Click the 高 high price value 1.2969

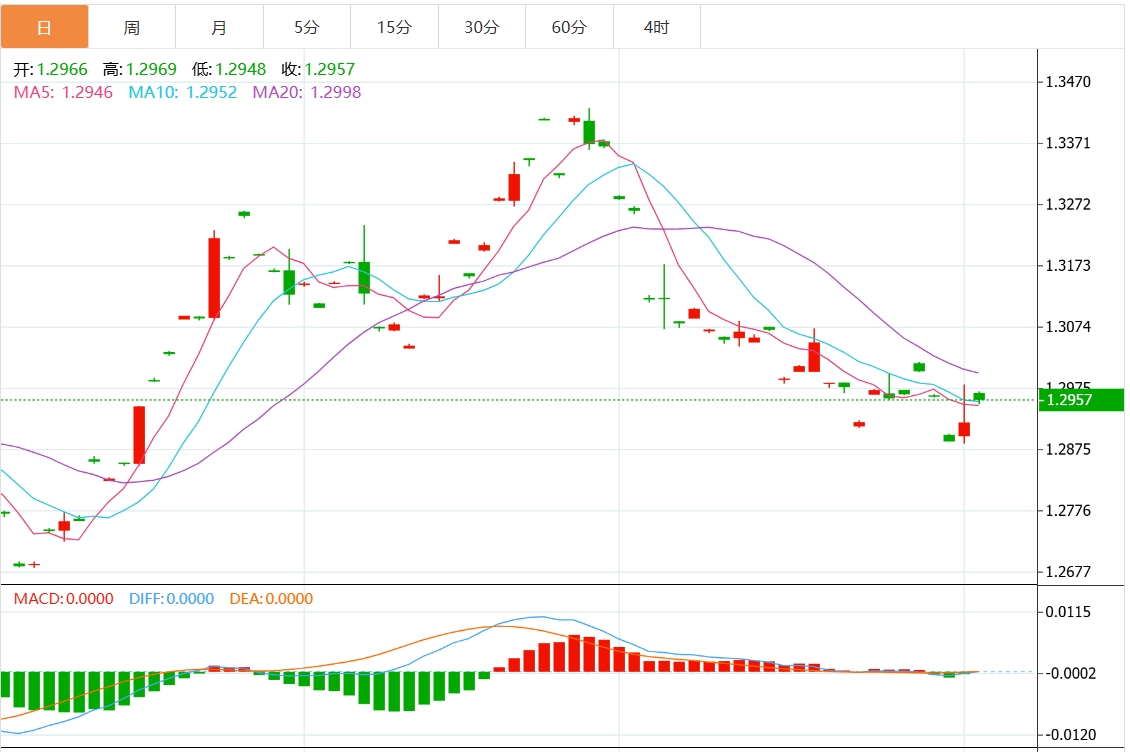point(151,70)
